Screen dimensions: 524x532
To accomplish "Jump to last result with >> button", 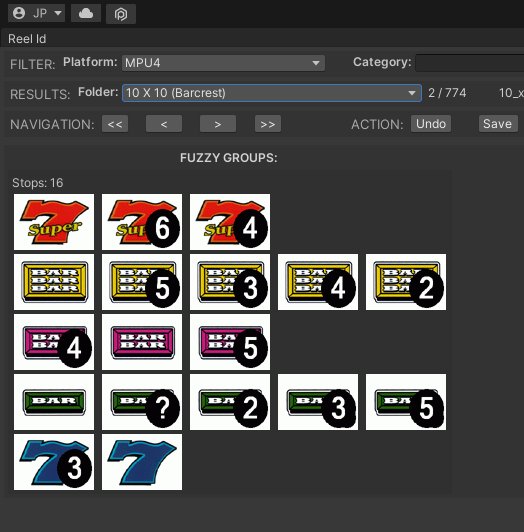I will [268, 124].
